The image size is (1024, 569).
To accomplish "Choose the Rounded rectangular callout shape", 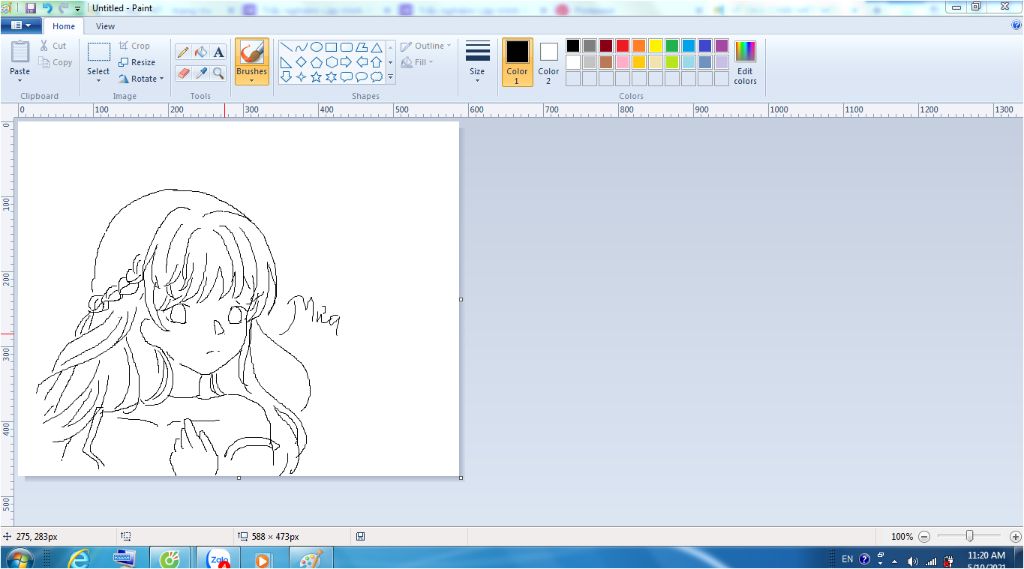I will (346, 77).
